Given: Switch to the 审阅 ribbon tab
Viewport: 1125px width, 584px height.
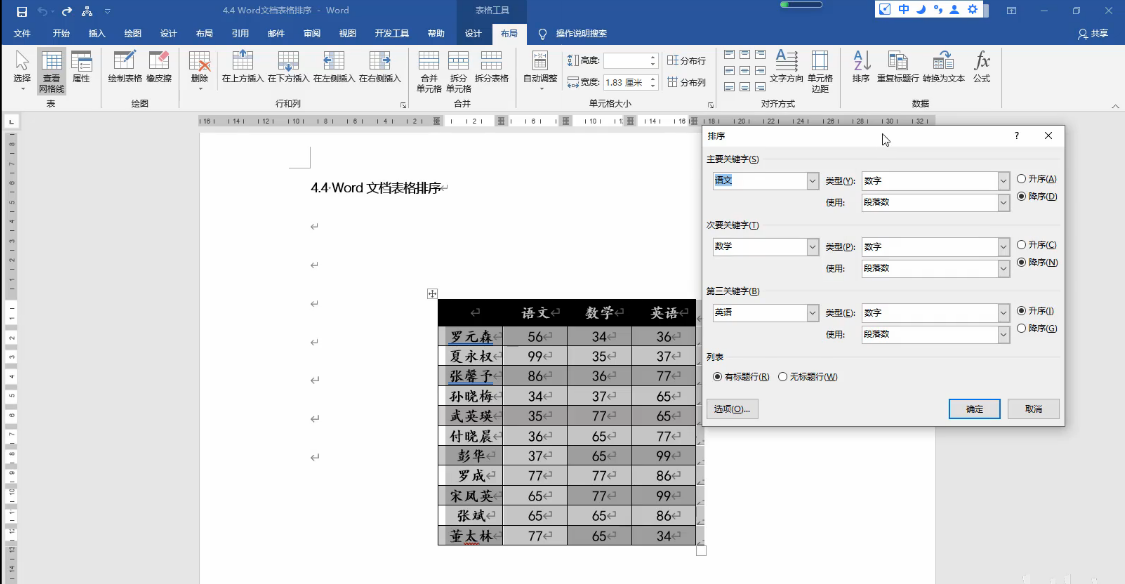Looking at the screenshot, I should click(312, 33).
